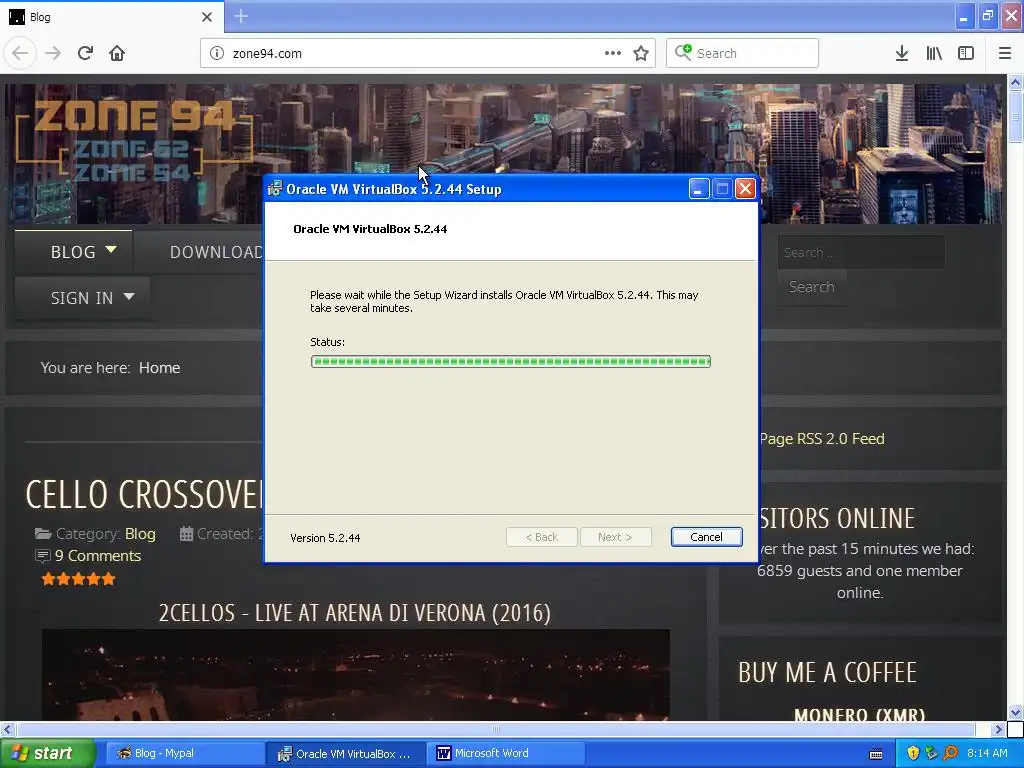Click the horizontal scrollbar right arrow
This screenshot has height=768, width=1024.
coord(999,729)
